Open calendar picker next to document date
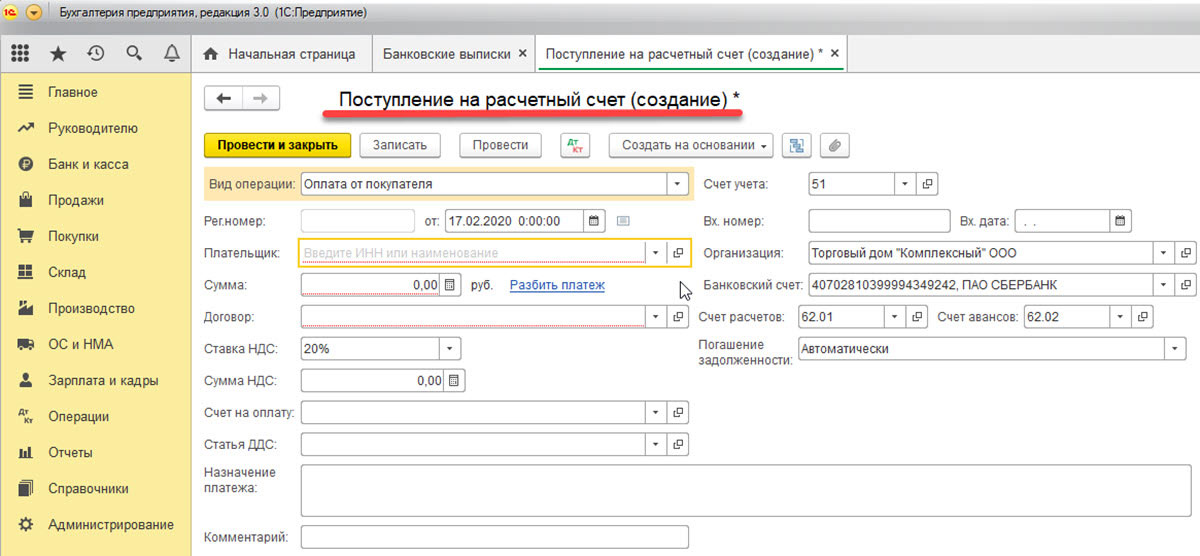This screenshot has width=1200, height=556. [594, 221]
